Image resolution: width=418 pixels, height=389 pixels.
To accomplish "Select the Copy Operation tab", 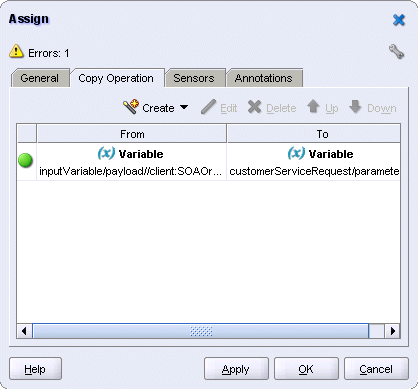I will [116, 78].
